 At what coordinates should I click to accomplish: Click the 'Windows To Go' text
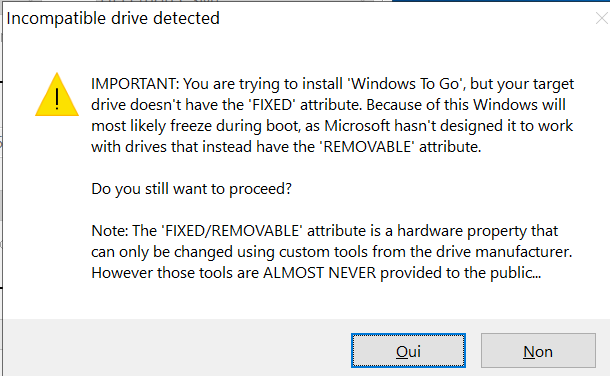point(406,84)
